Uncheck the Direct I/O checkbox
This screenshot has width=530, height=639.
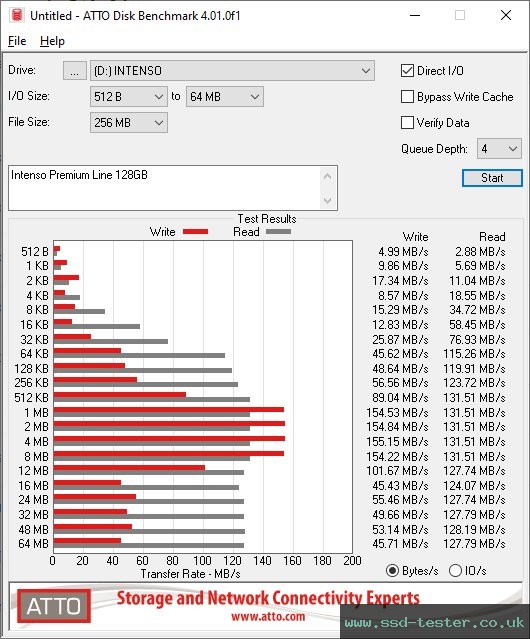[x=407, y=71]
